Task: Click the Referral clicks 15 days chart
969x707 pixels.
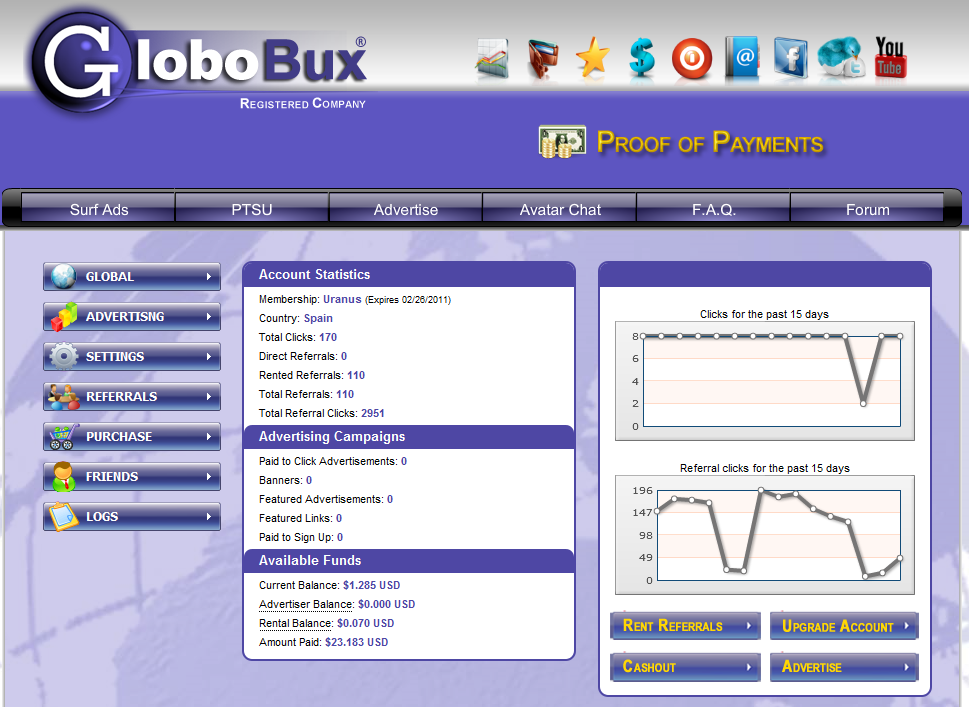Action: pyautogui.click(x=764, y=535)
